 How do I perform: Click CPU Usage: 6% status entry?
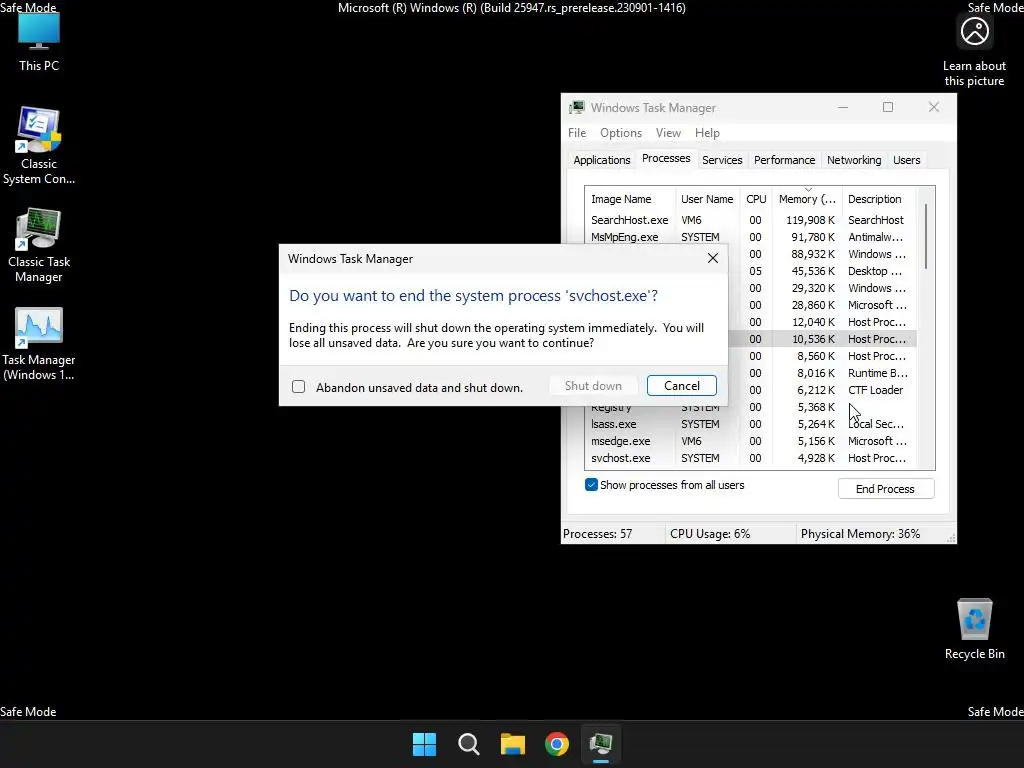710,534
